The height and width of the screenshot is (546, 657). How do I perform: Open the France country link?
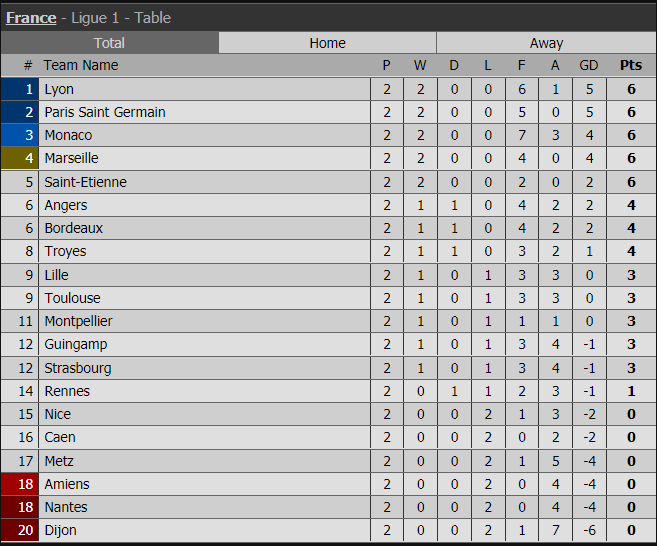click(x=31, y=18)
